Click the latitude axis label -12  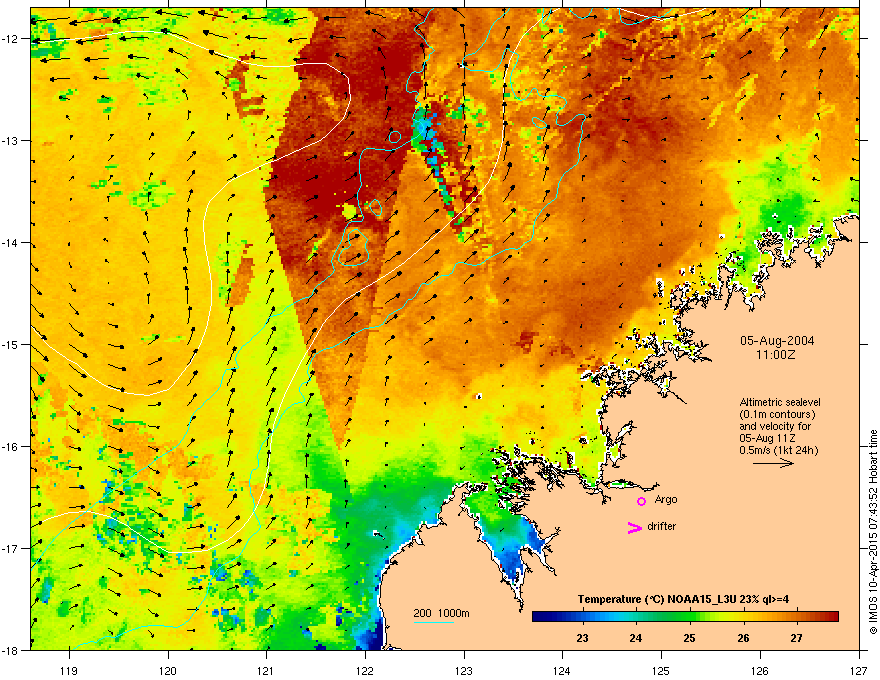pos(11,39)
